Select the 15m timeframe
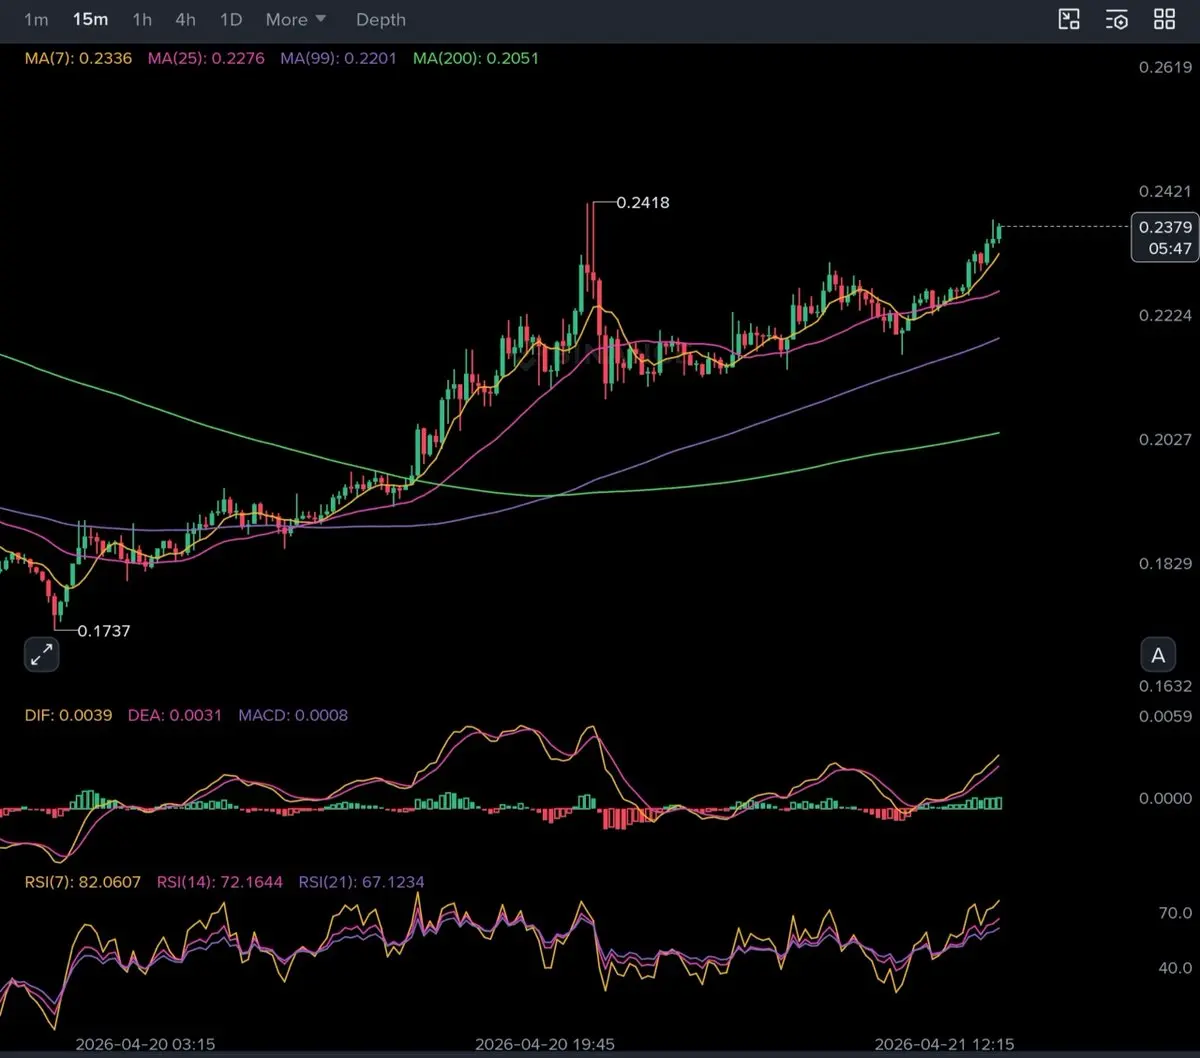 [90, 19]
